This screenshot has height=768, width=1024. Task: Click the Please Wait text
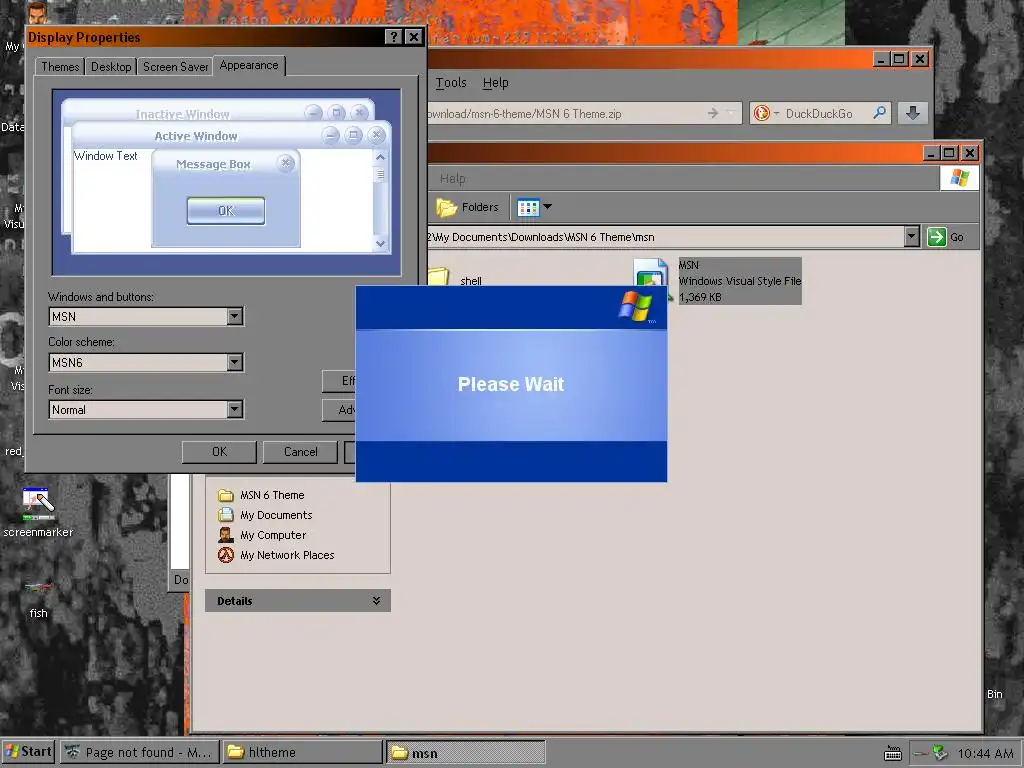(511, 384)
